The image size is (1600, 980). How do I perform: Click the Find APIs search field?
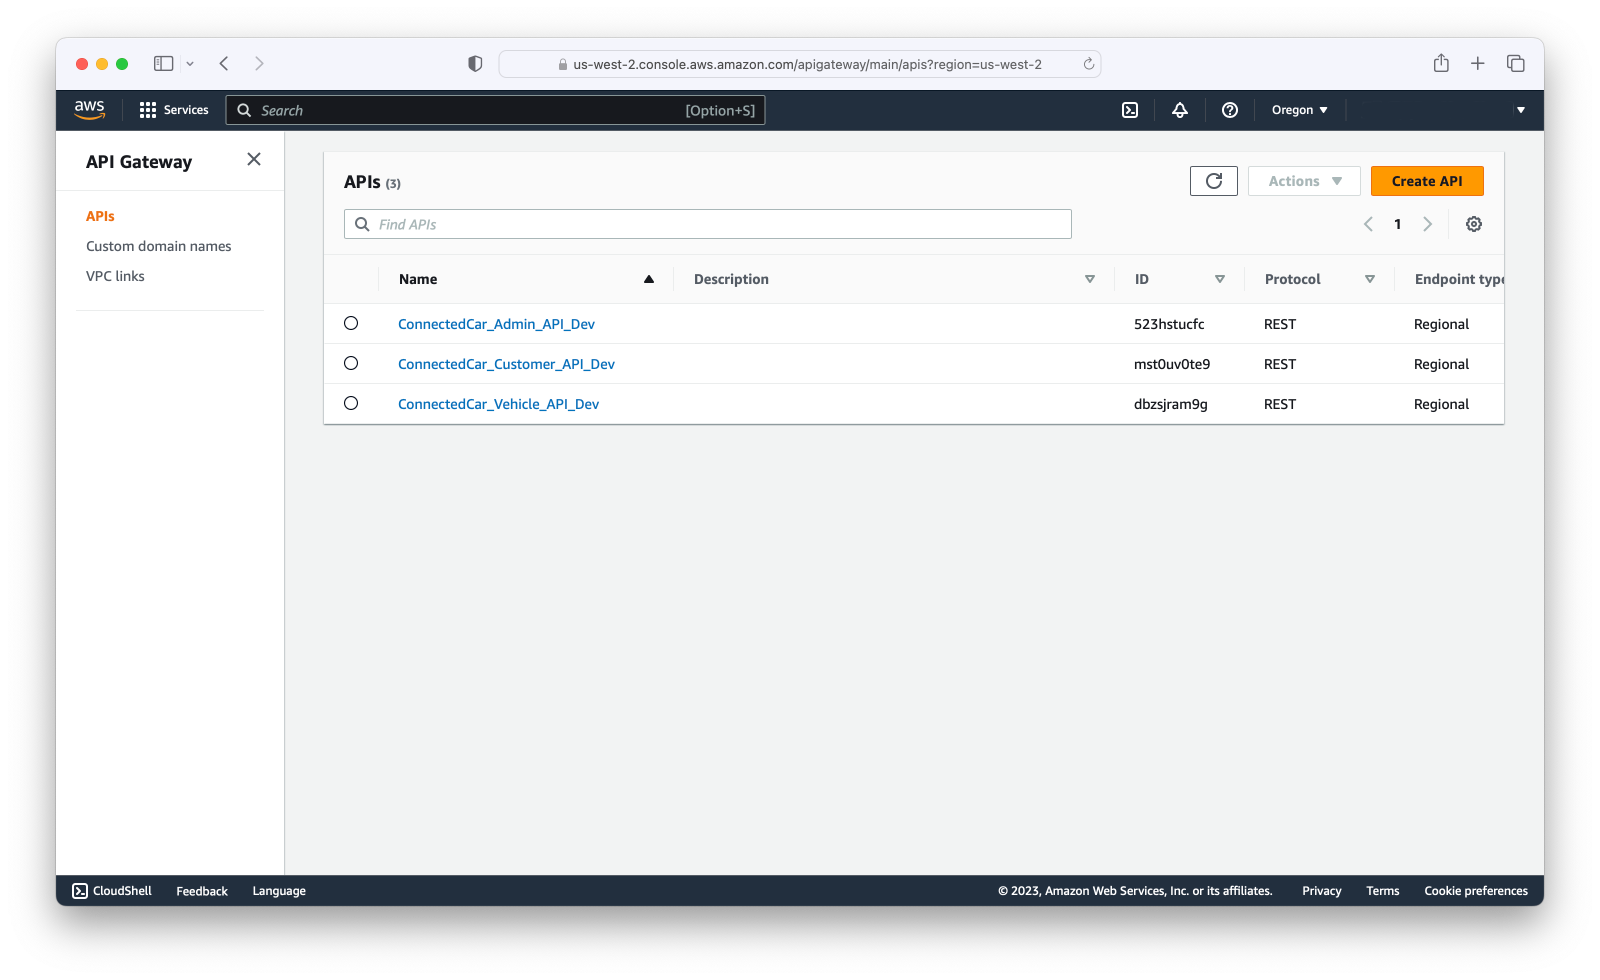[x=708, y=224]
